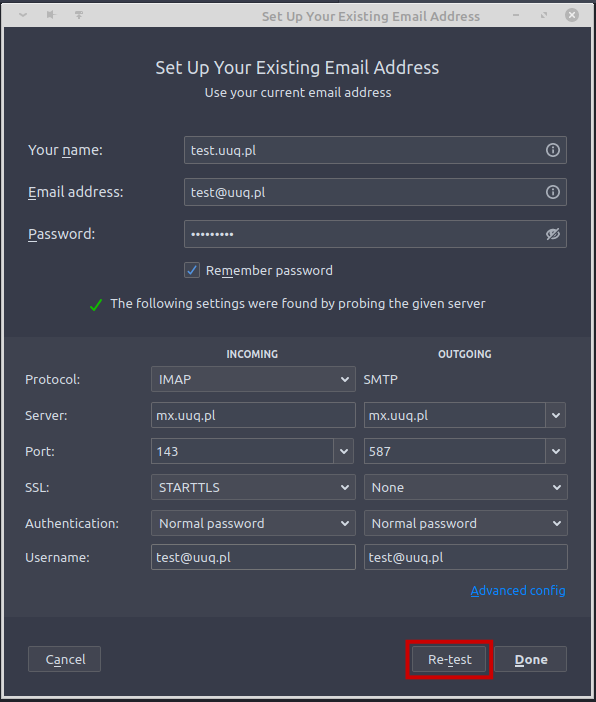The height and width of the screenshot is (702, 596).
Task: Click the info icon beside Your name
Action: (x=553, y=150)
